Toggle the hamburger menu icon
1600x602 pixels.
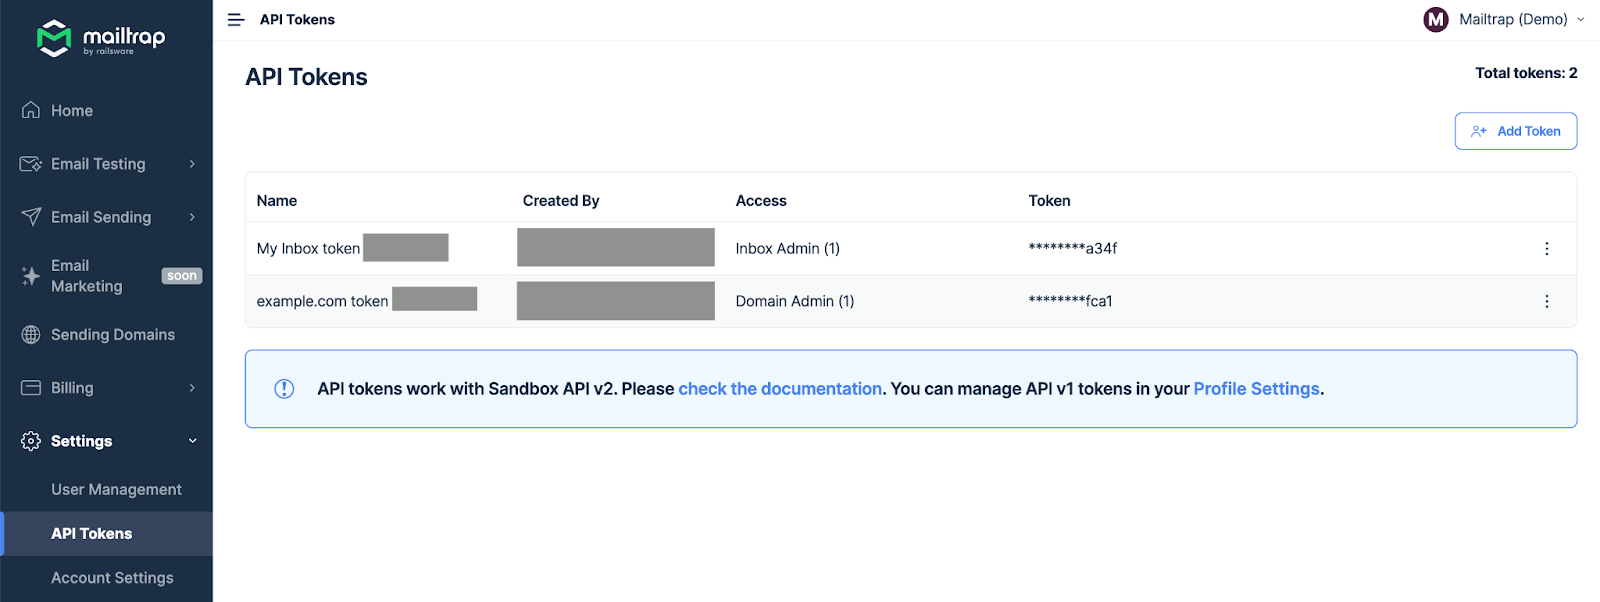pos(236,20)
